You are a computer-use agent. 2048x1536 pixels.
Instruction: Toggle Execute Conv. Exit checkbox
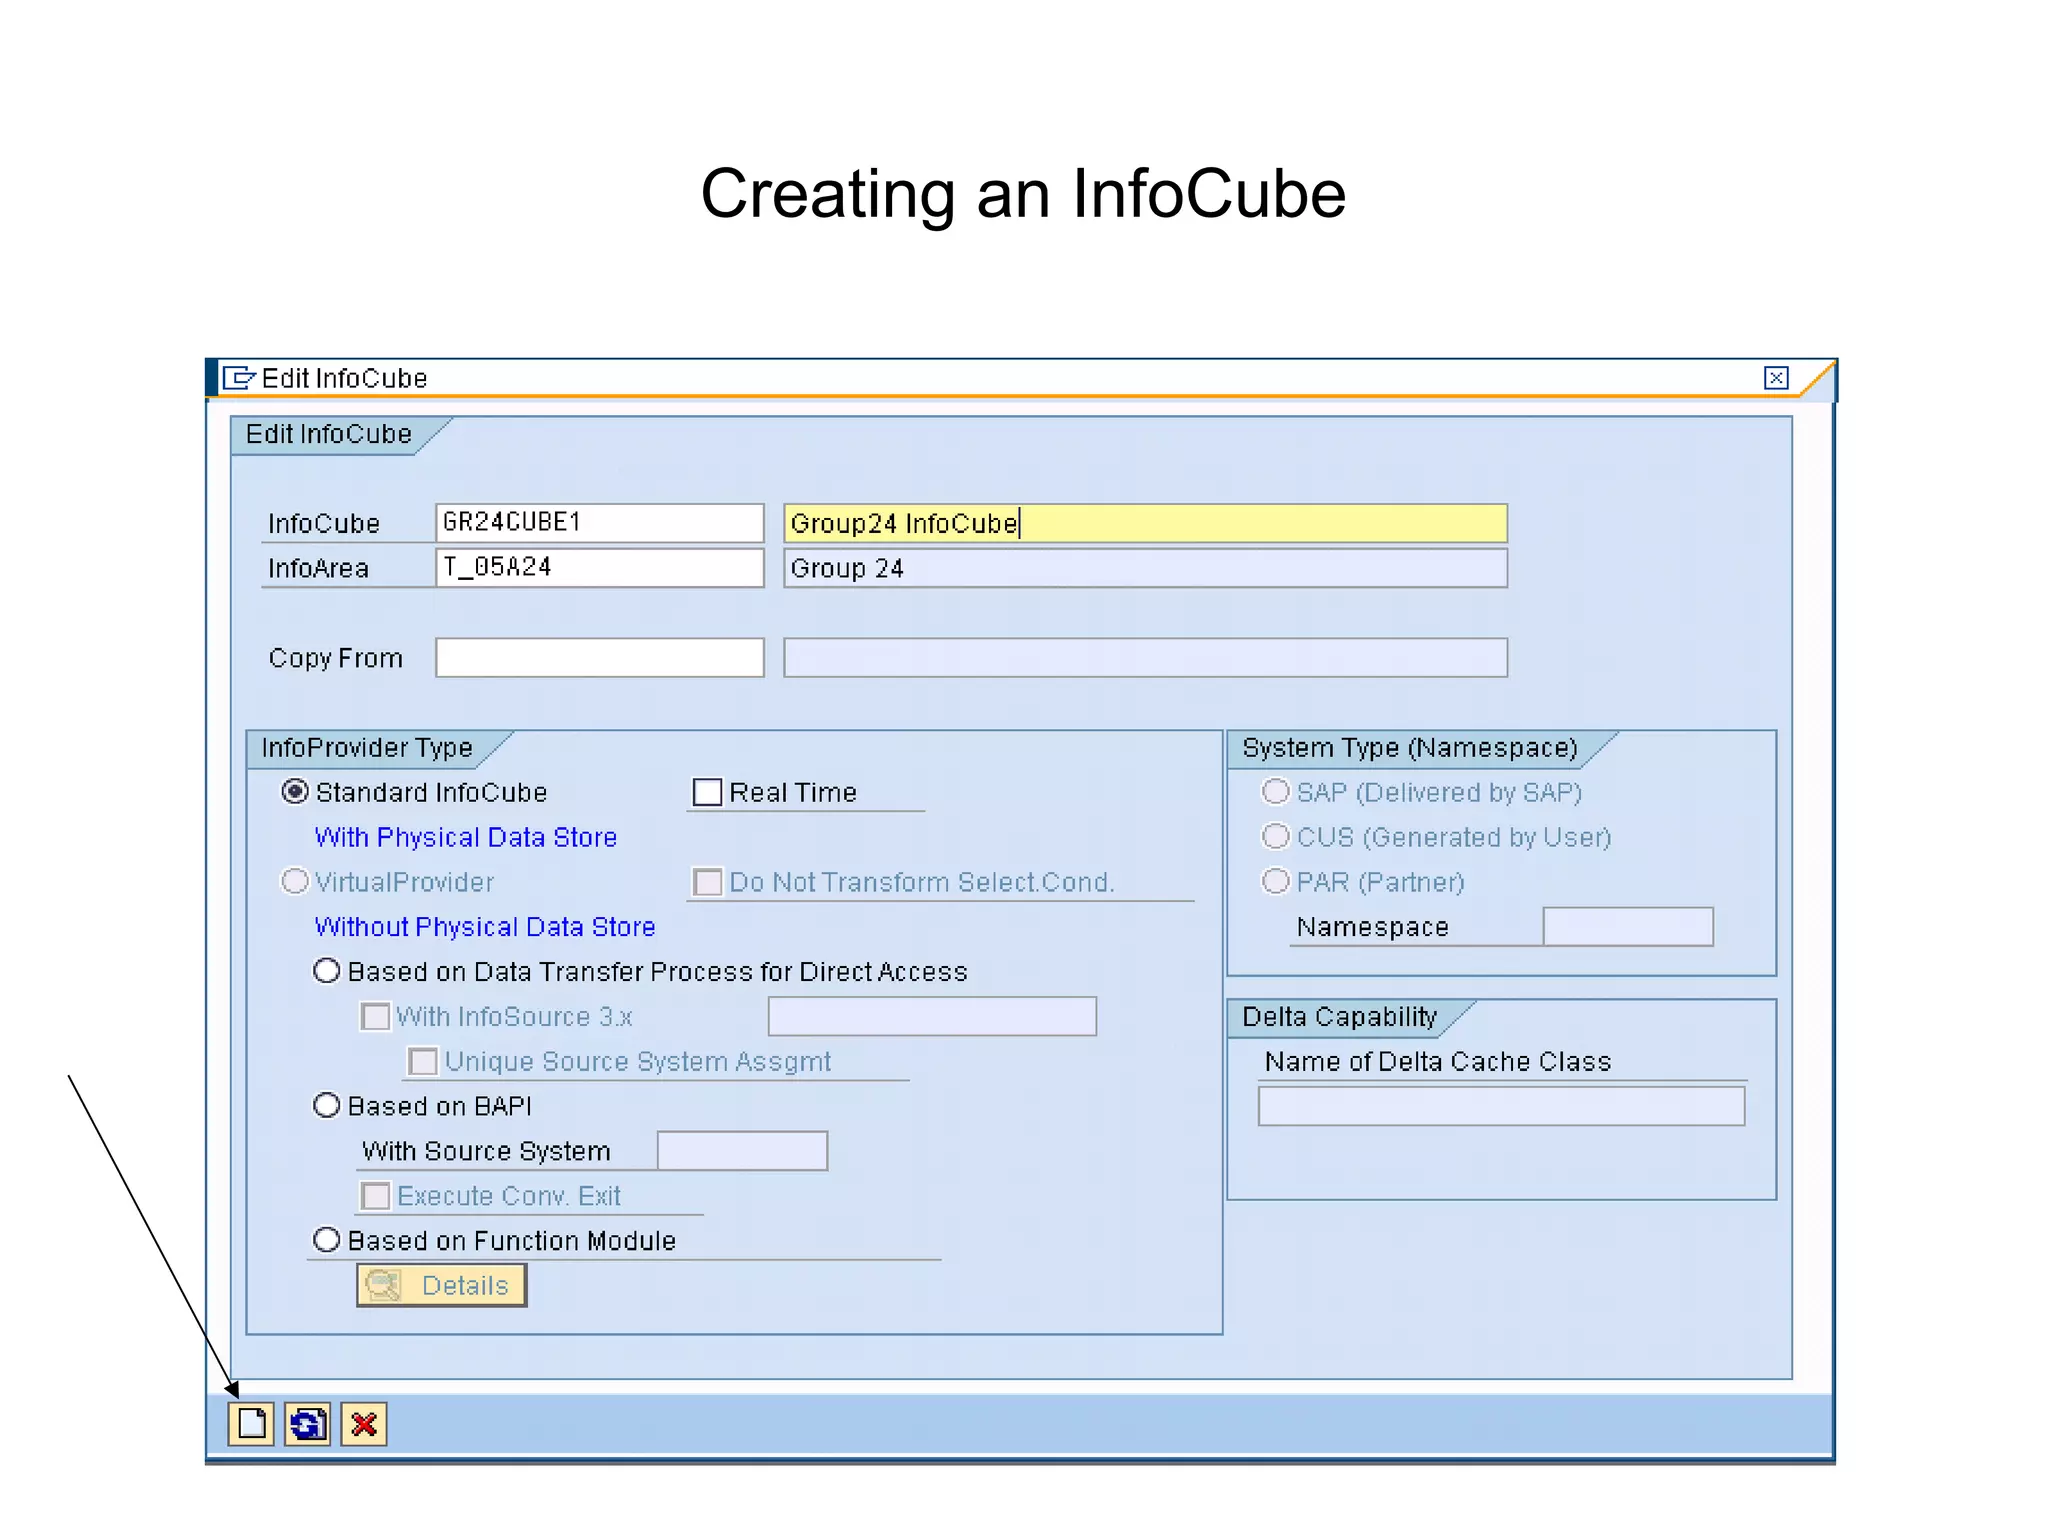tap(376, 1196)
